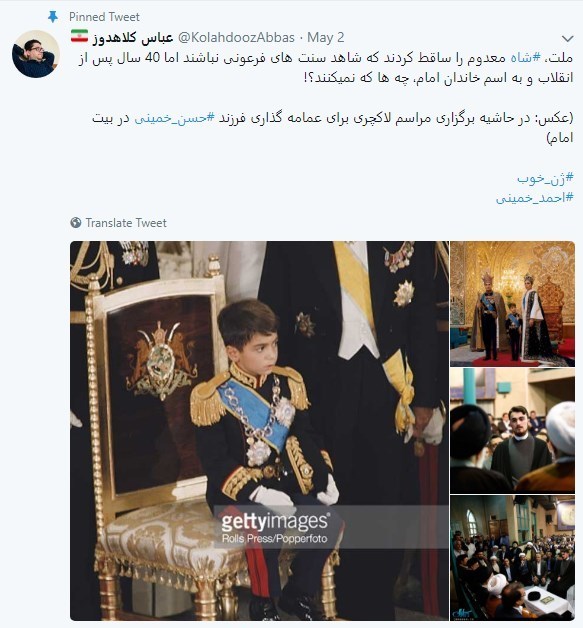Click the Translate Tweet link

pyautogui.click(x=126, y=223)
